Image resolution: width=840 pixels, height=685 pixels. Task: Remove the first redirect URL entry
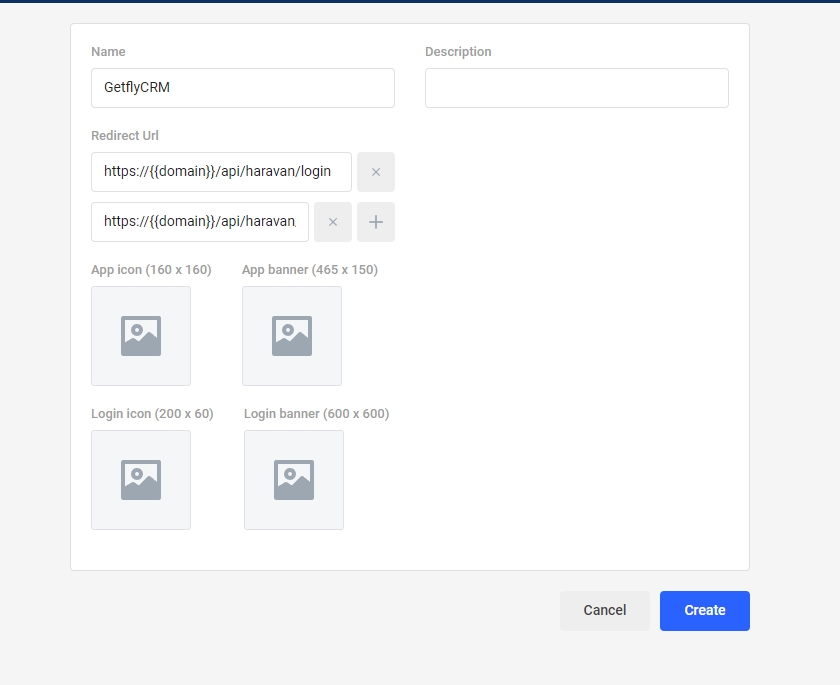[x=376, y=172]
